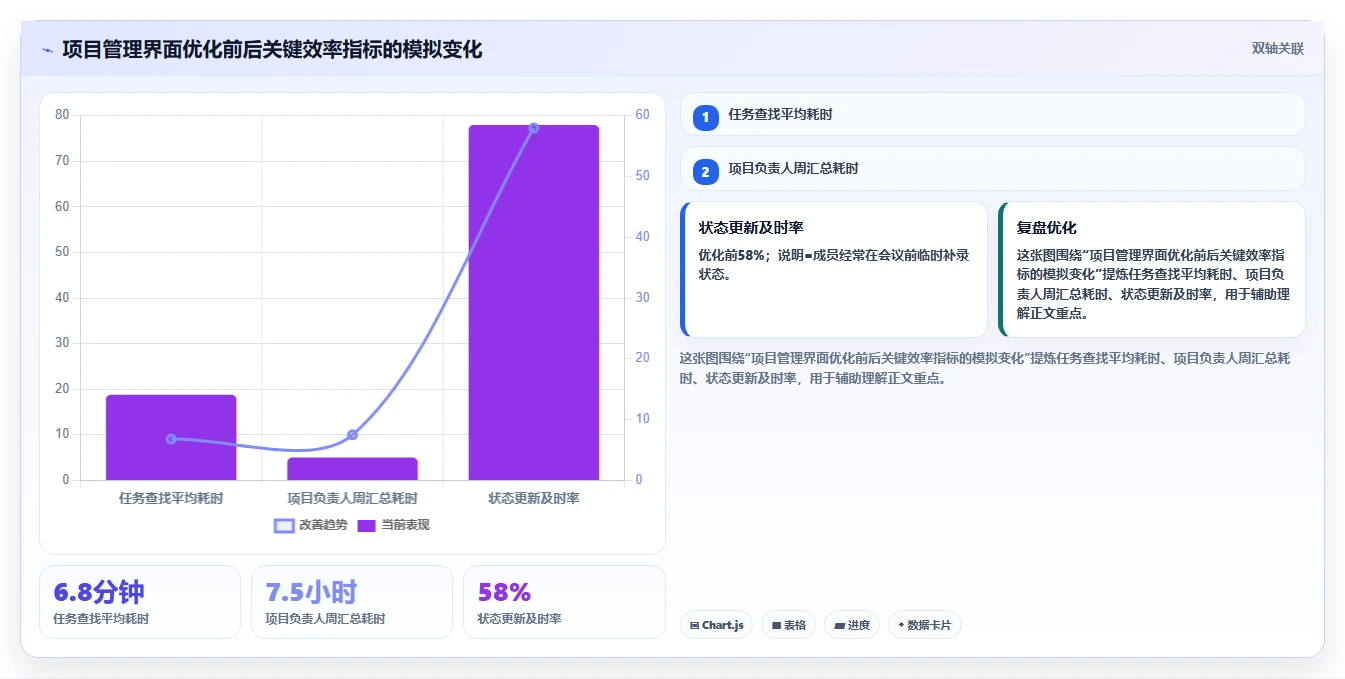Click the summary paragraph below the cards
The image size is (1345, 679).
tap(985, 368)
